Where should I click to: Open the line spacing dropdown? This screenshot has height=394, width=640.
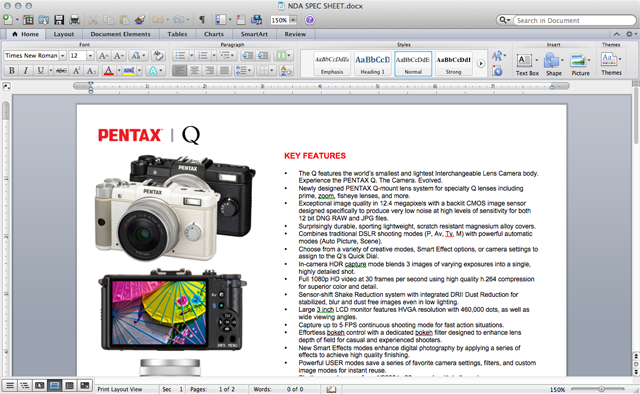244,71
